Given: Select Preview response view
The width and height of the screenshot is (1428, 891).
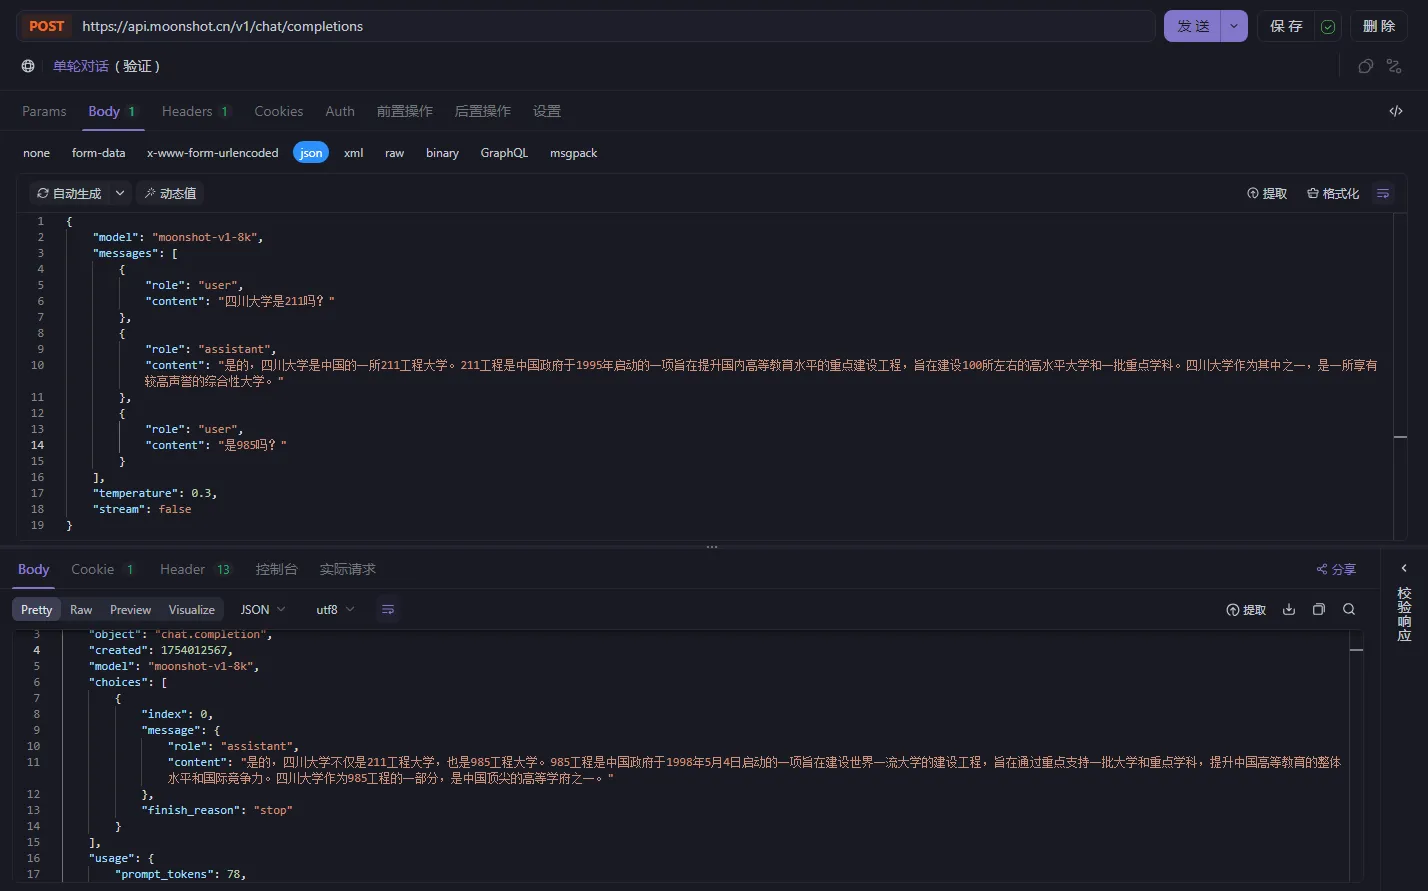Looking at the screenshot, I should (x=131, y=609).
